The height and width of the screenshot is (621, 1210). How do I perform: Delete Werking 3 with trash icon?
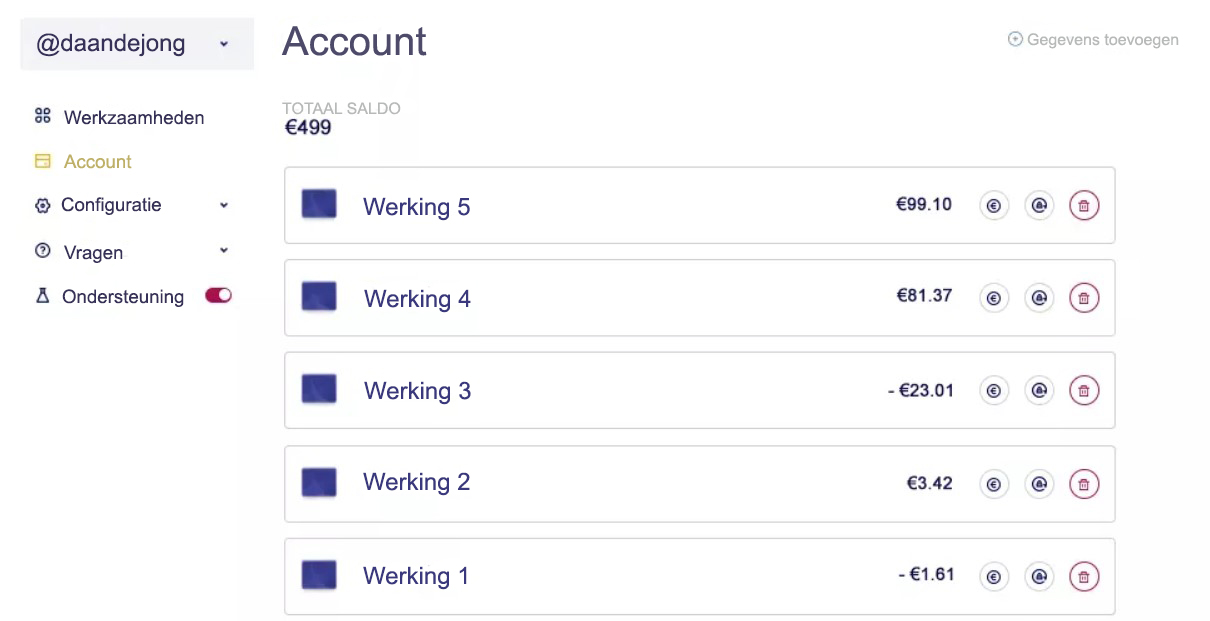click(x=1084, y=391)
